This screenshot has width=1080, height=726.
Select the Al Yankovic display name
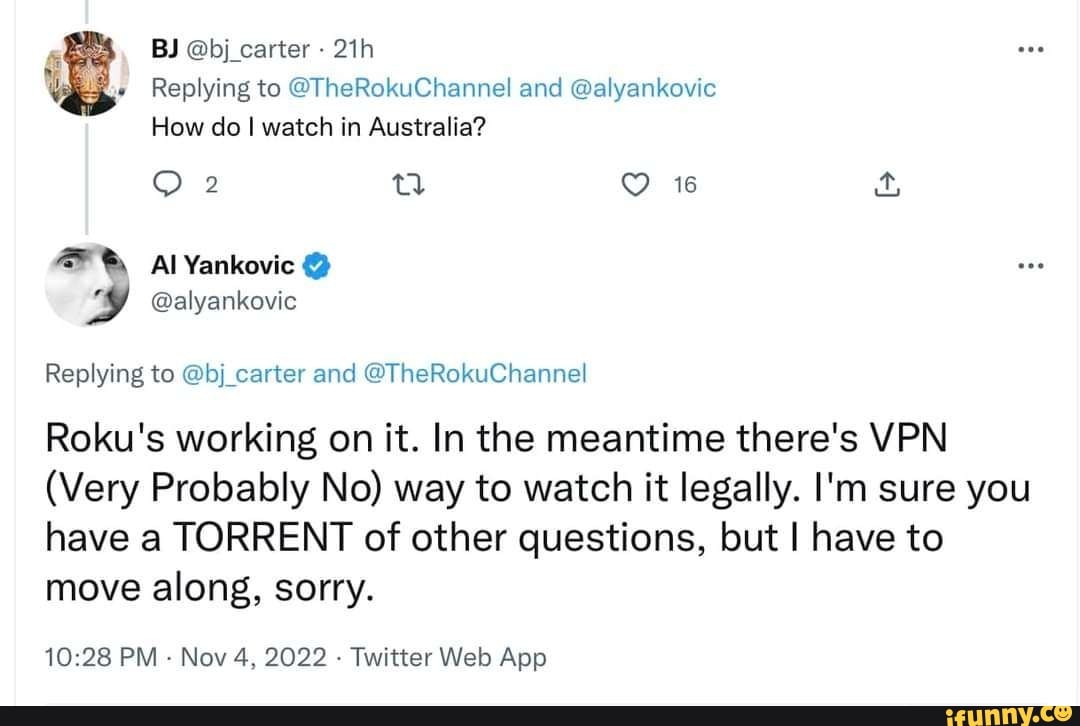pyautogui.click(x=222, y=265)
